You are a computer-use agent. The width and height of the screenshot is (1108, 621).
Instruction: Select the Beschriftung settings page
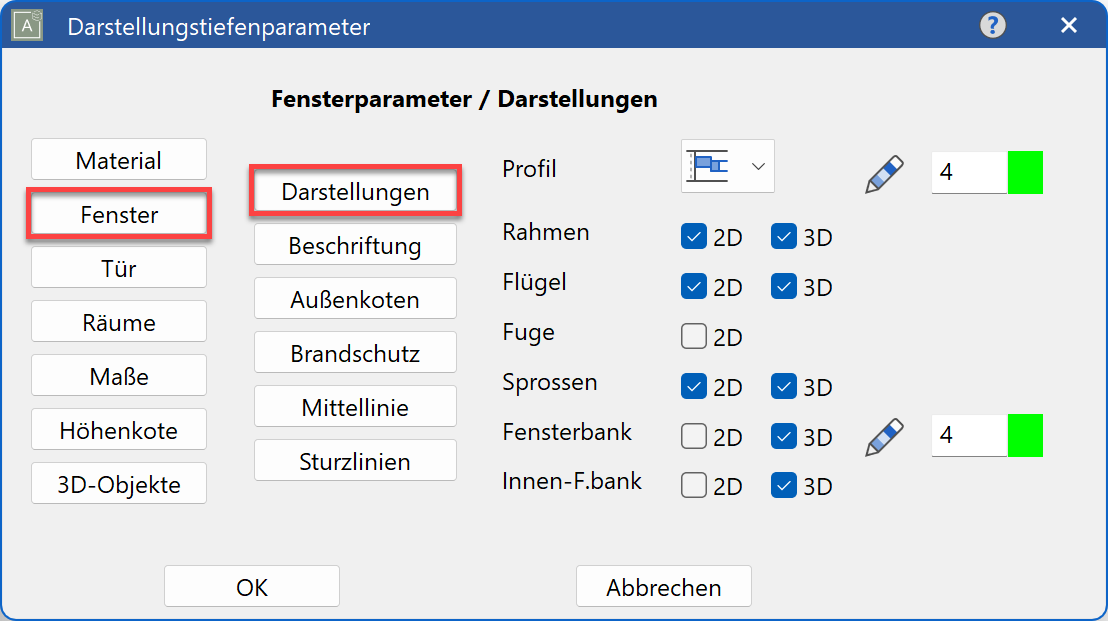tap(355, 244)
